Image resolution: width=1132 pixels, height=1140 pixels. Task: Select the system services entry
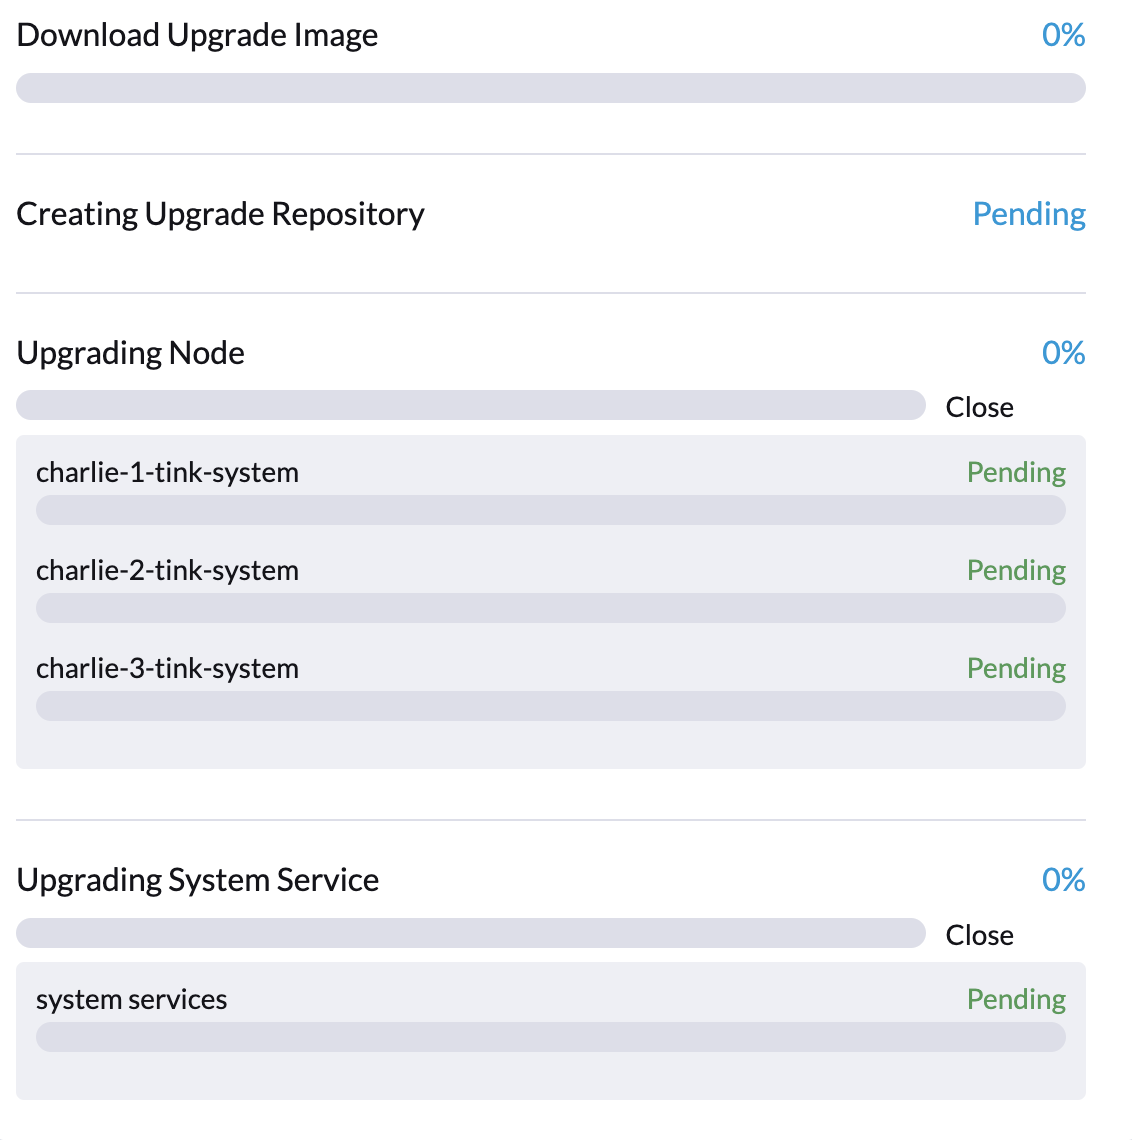click(131, 999)
